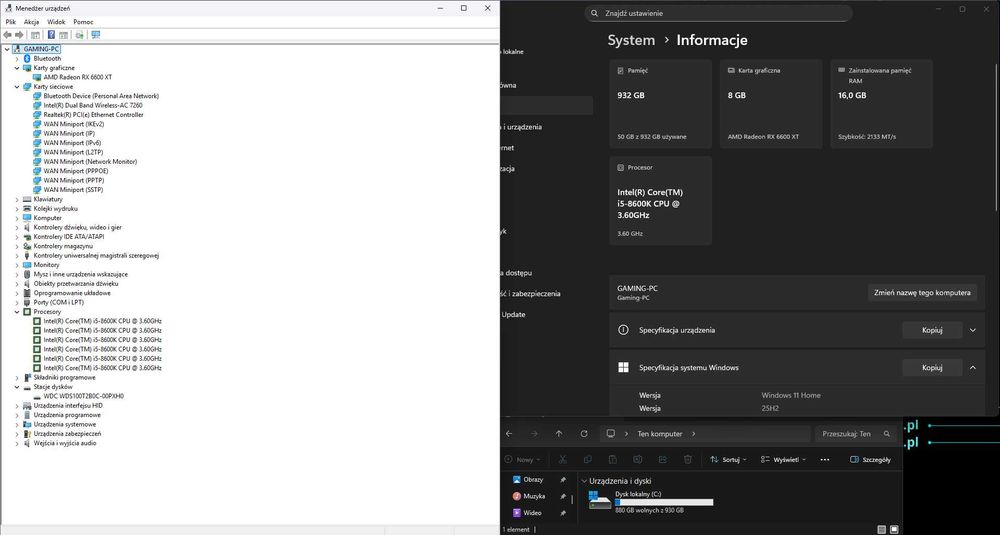
Task: Collapse the Karty sieciowe category
Action: (x=17, y=87)
